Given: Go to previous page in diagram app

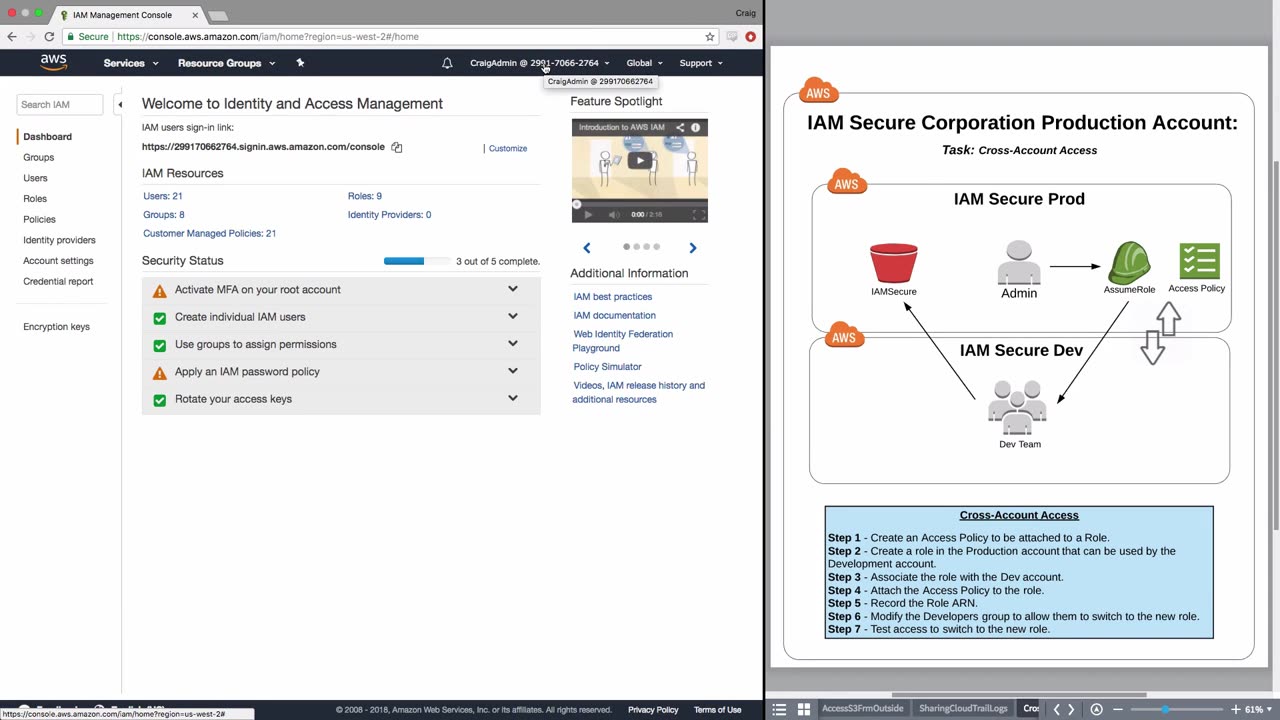Looking at the screenshot, I should pyautogui.click(x=1056, y=709).
